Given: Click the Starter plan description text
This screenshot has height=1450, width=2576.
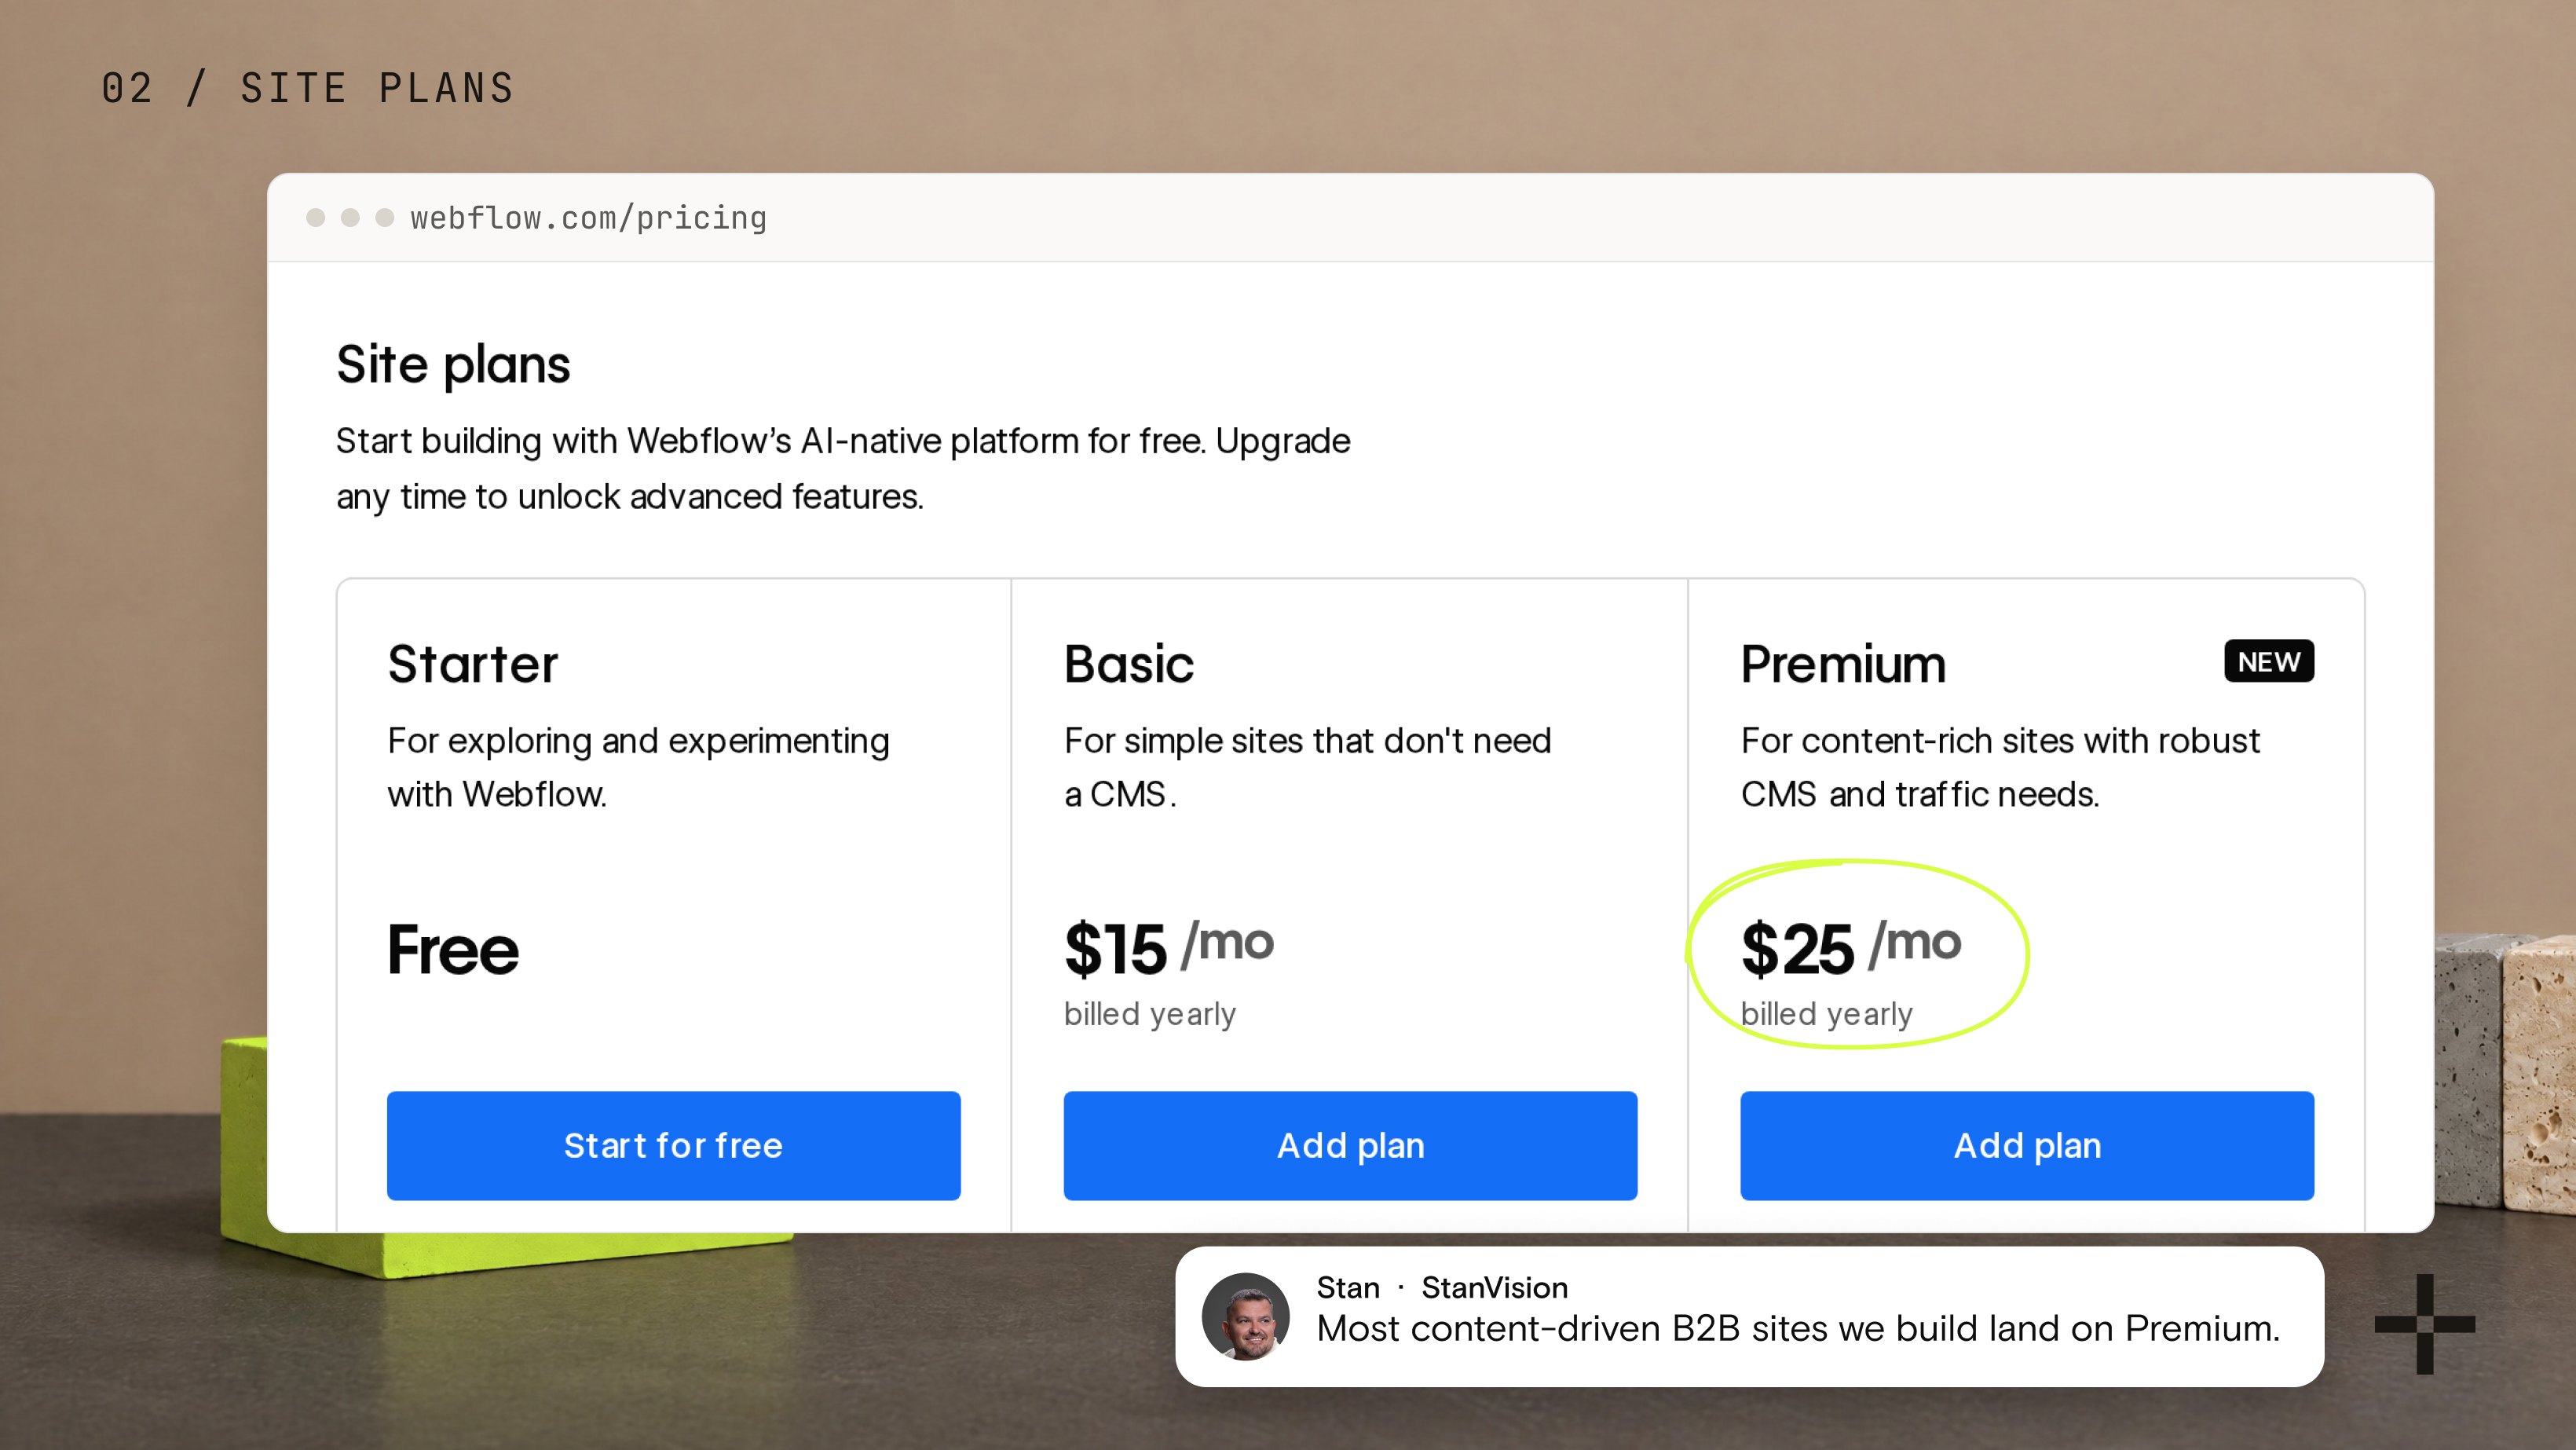Looking at the screenshot, I should pos(638,767).
